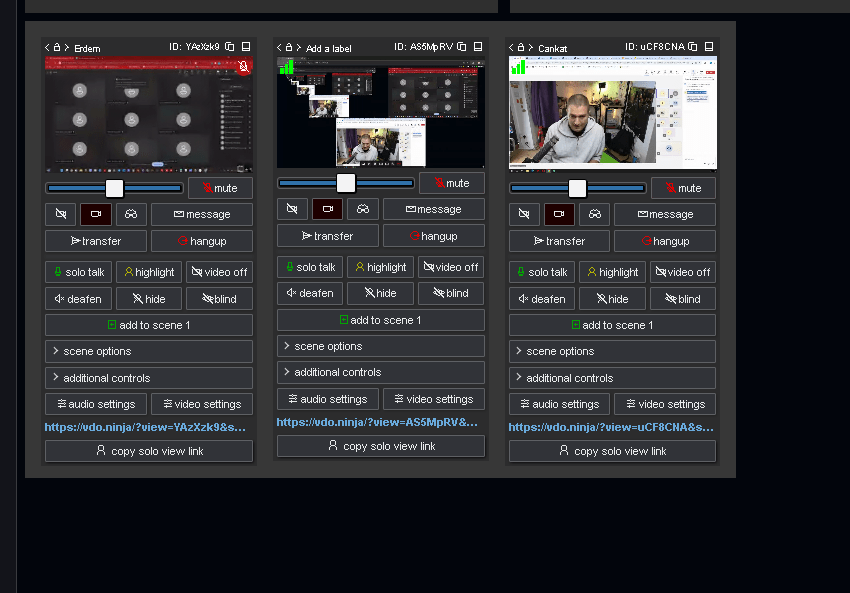Click crossed camera icon in Erdem panel

(61, 214)
